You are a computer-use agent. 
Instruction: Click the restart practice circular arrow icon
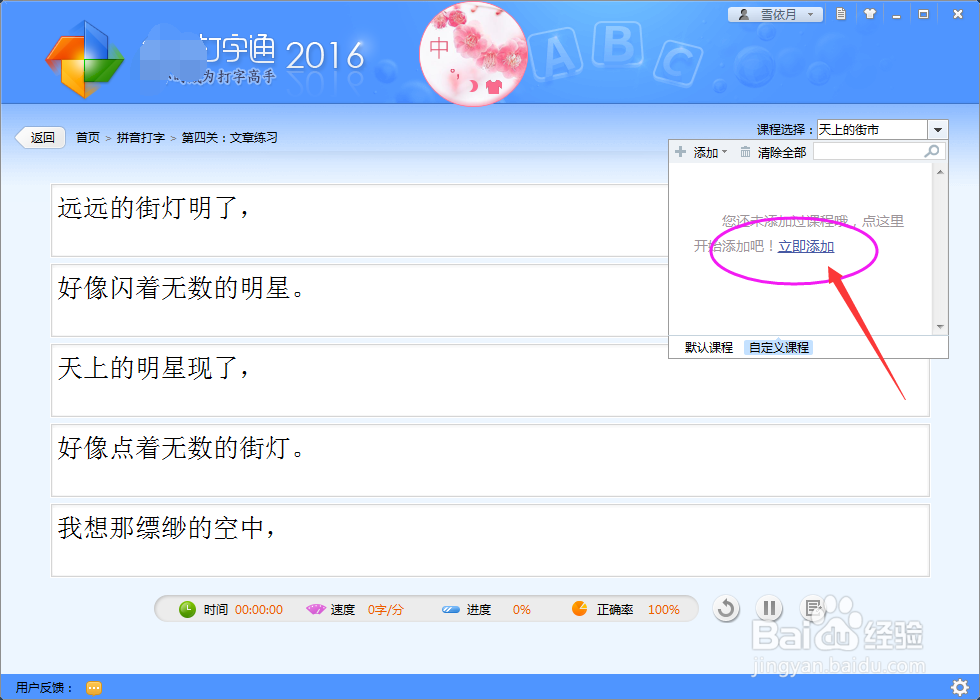pyautogui.click(x=727, y=608)
